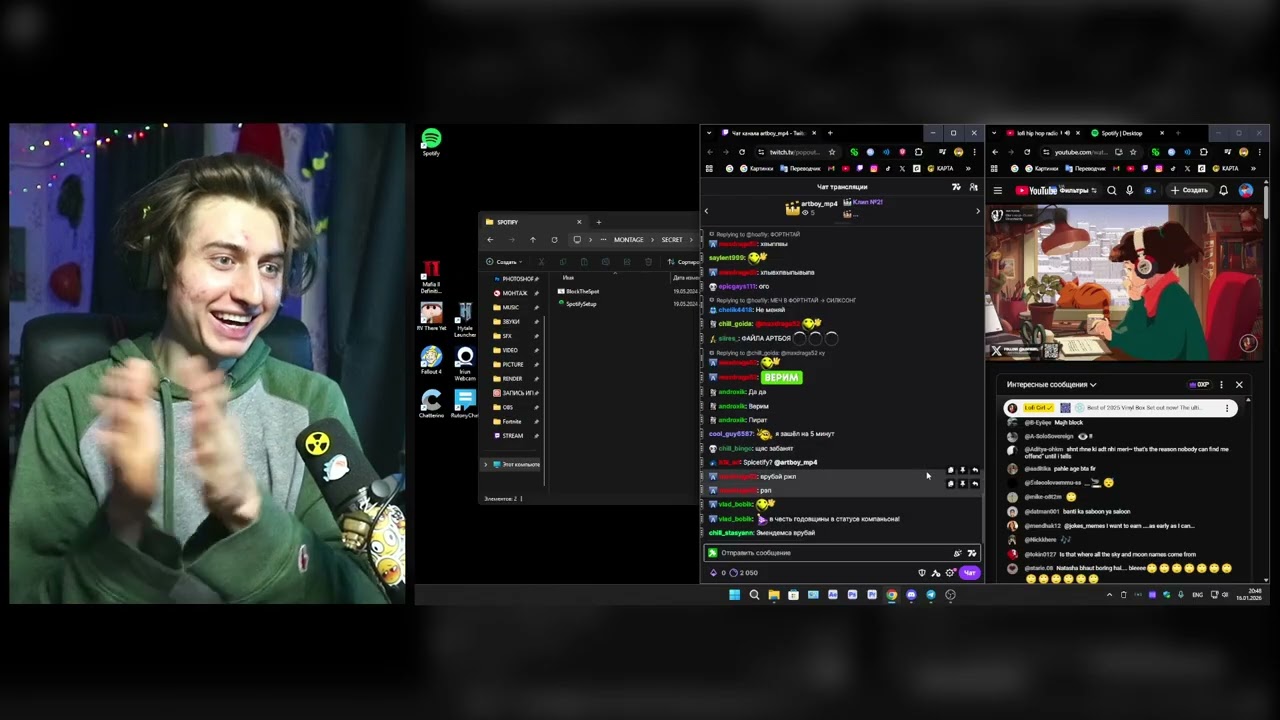This screenshot has height=720, width=1280.
Task: Open the Fallout 4 desktop shortcut
Action: tap(431, 360)
